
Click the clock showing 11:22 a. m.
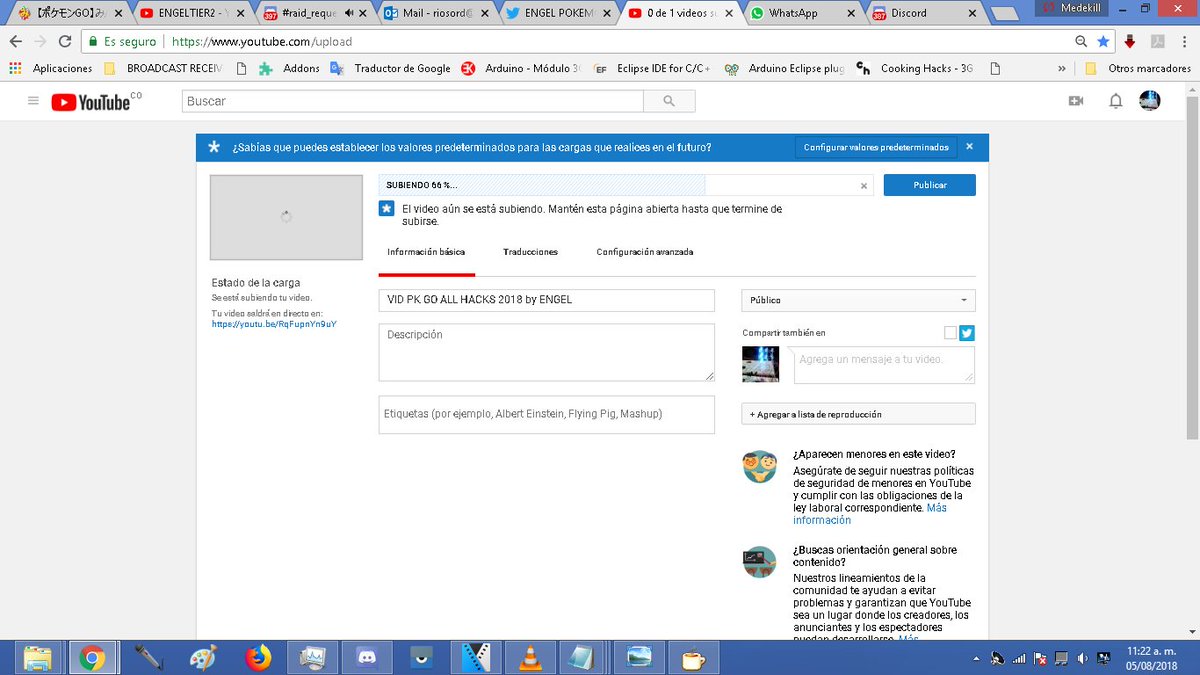tap(1150, 650)
